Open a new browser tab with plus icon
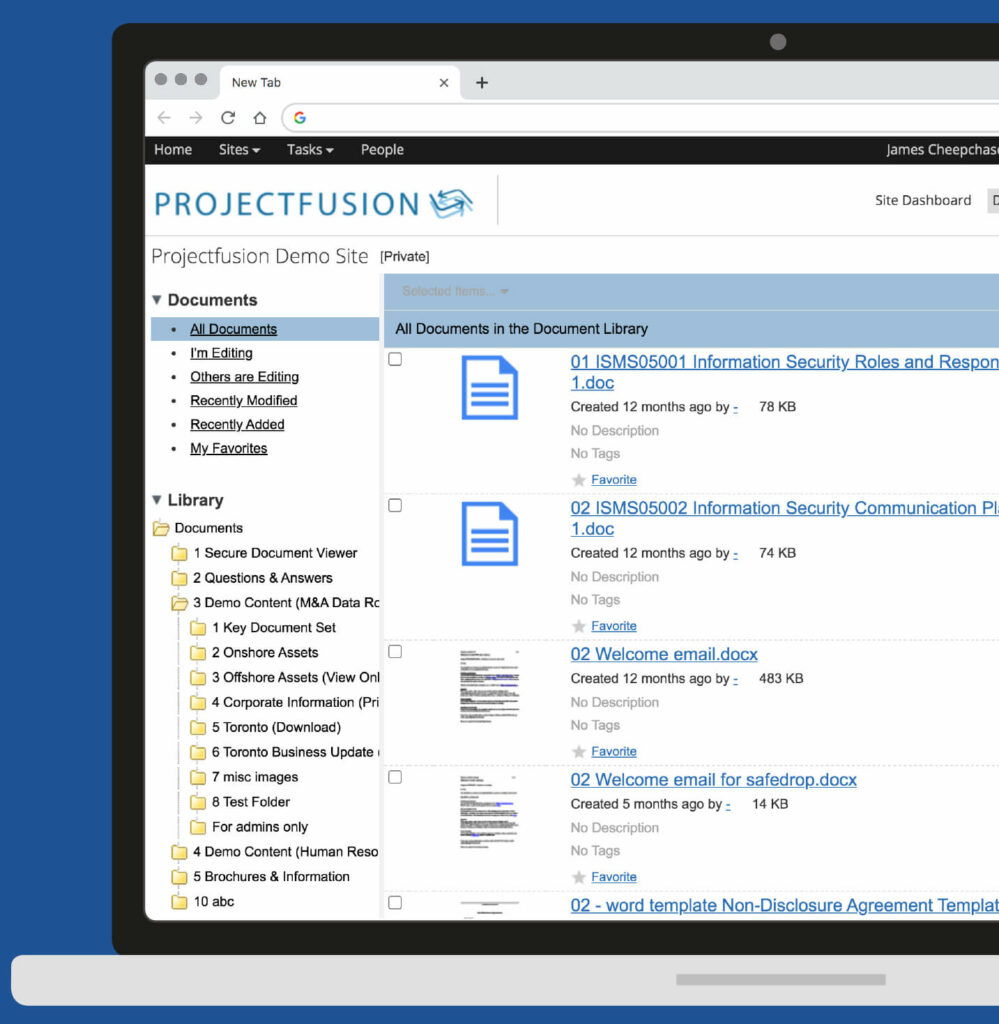Image resolution: width=999 pixels, height=1024 pixels. coord(481,83)
